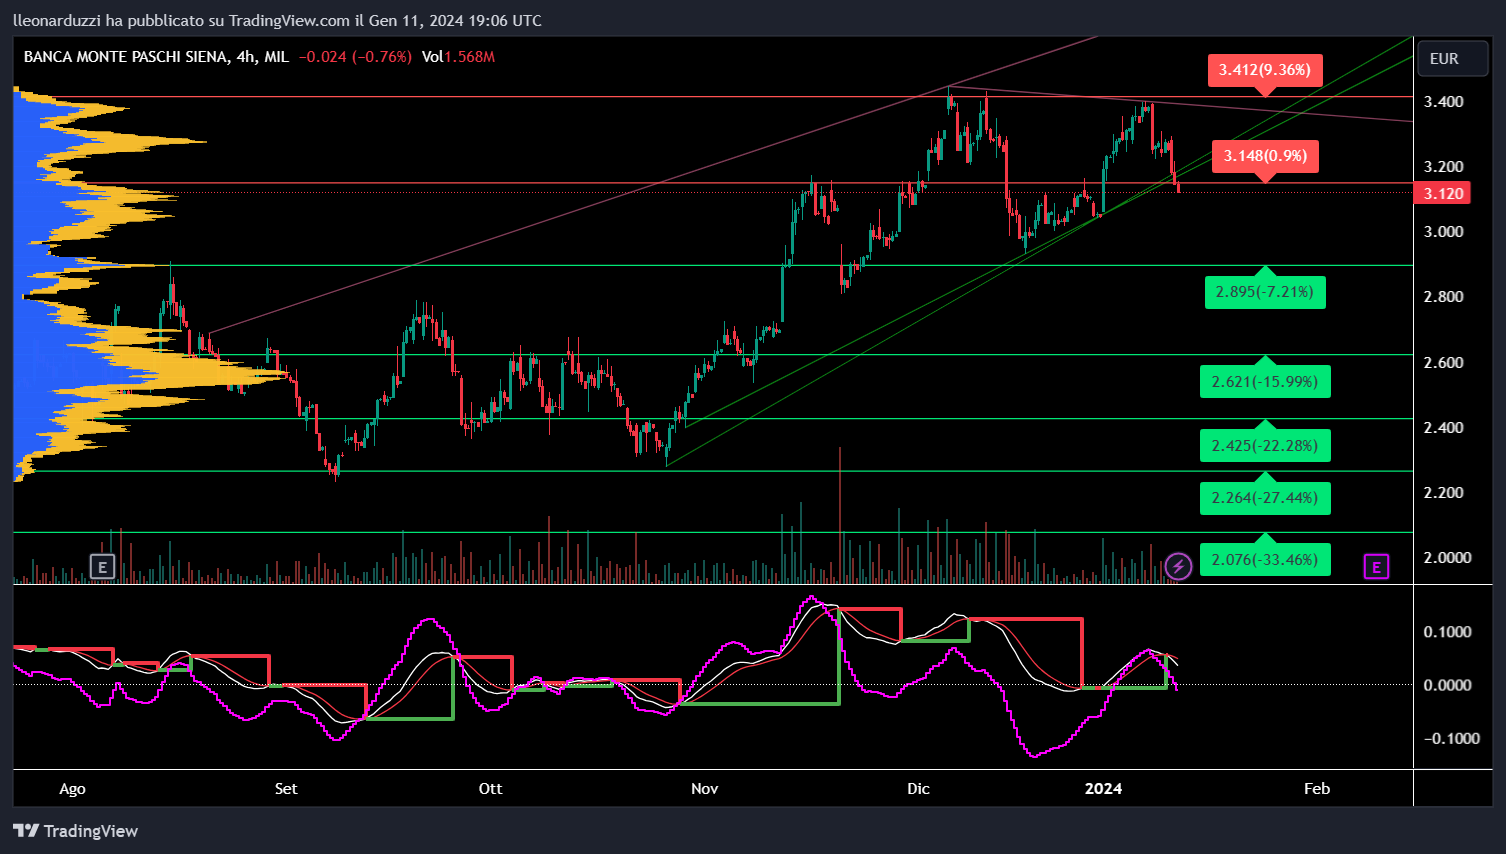1506x854 pixels.
Task: Click the TradingView logo
Action: click(x=76, y=831)
